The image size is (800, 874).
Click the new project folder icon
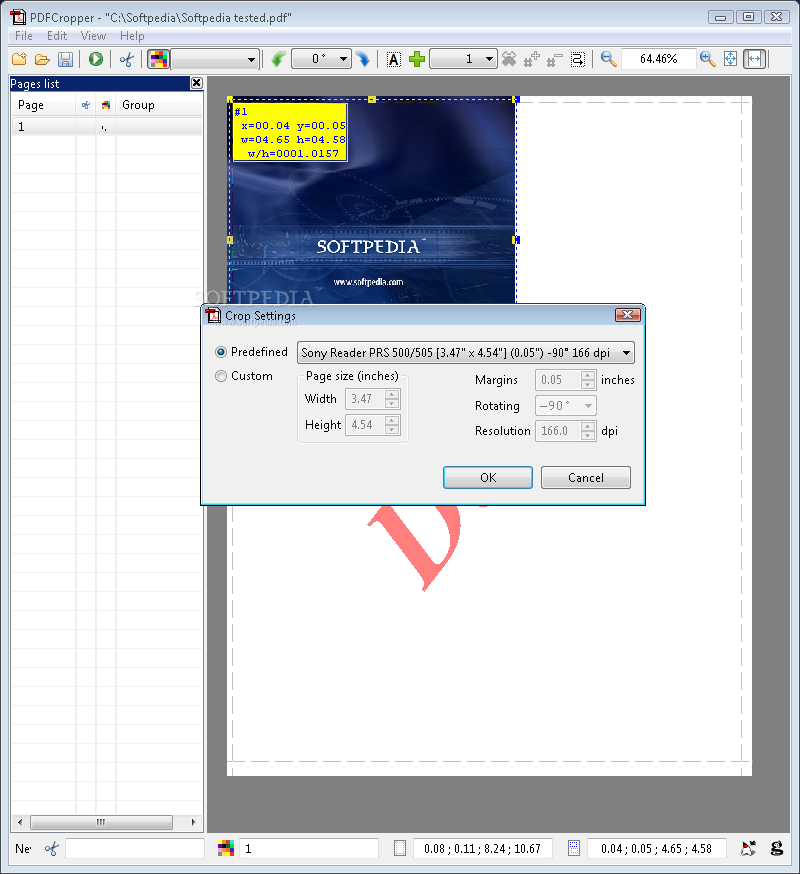(x=20, y=59)
